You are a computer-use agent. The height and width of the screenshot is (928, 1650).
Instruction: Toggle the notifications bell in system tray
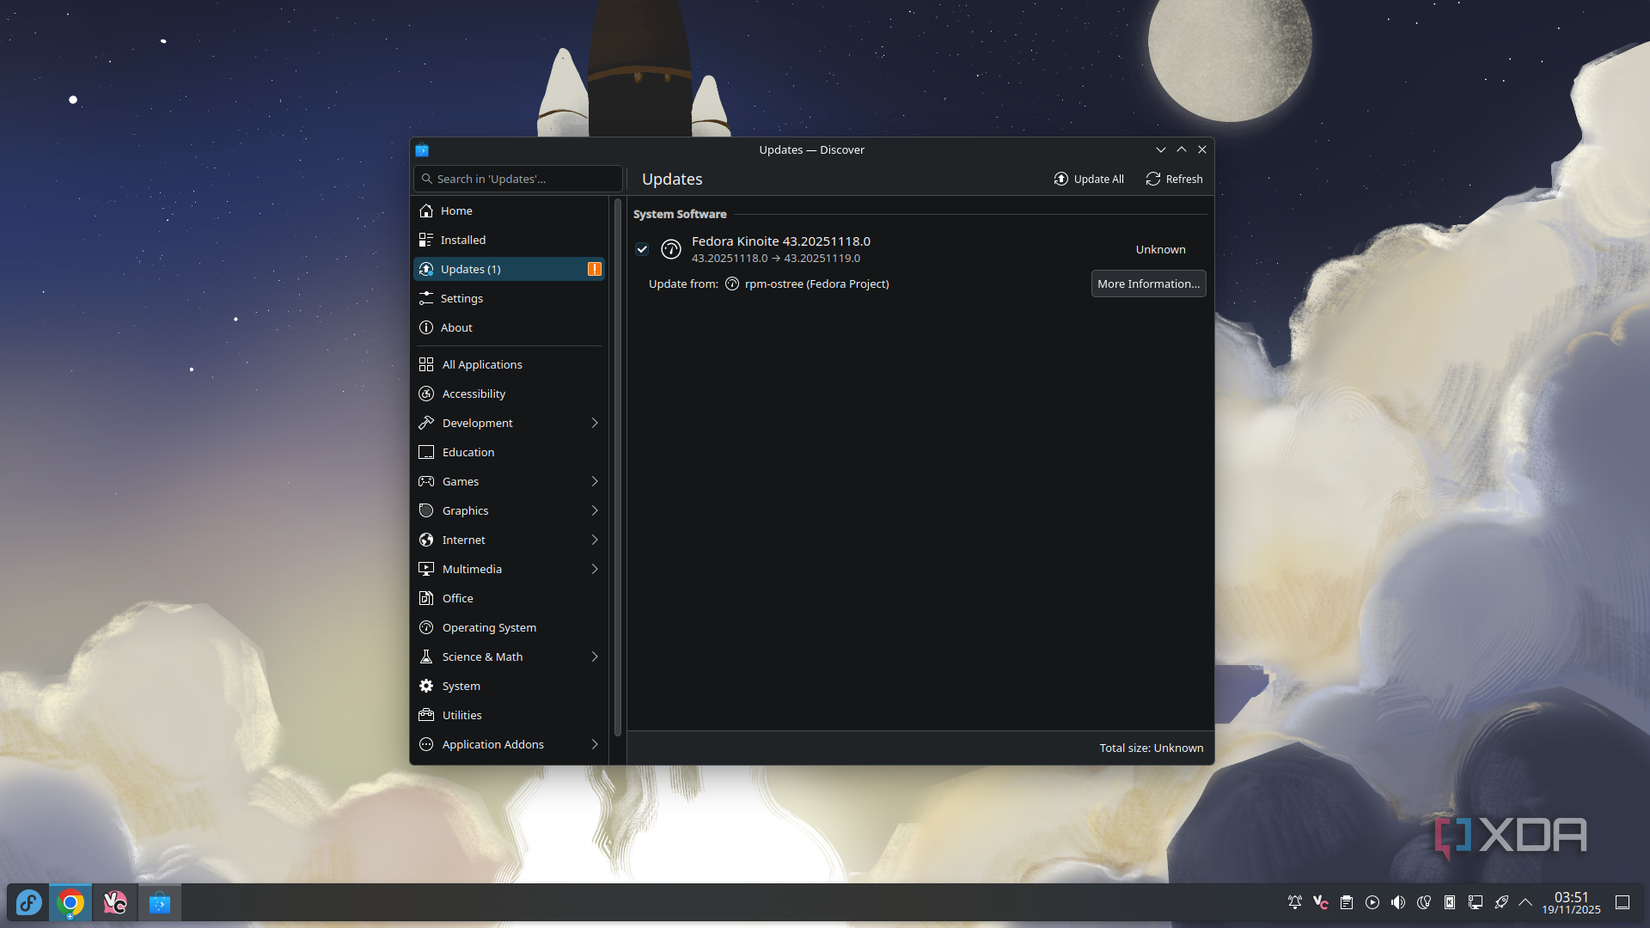[x=1294, y=902]
